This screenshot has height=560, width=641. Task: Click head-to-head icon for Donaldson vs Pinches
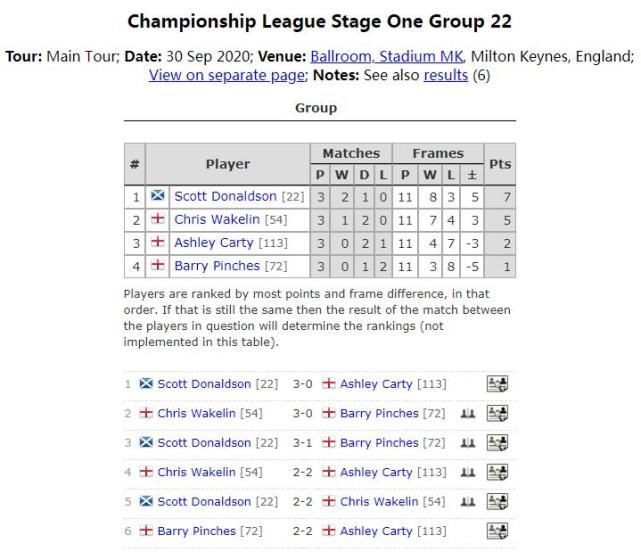pos(468,443)
